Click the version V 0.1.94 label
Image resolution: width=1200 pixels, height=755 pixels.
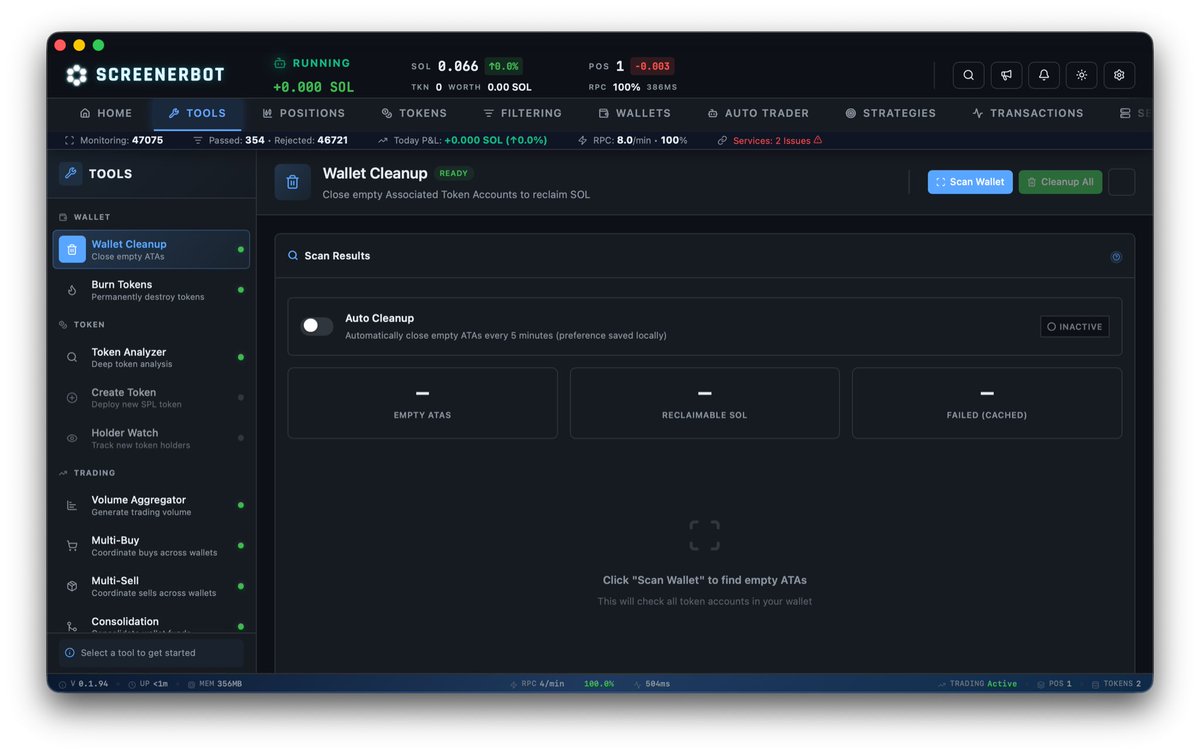pos(83,684)
